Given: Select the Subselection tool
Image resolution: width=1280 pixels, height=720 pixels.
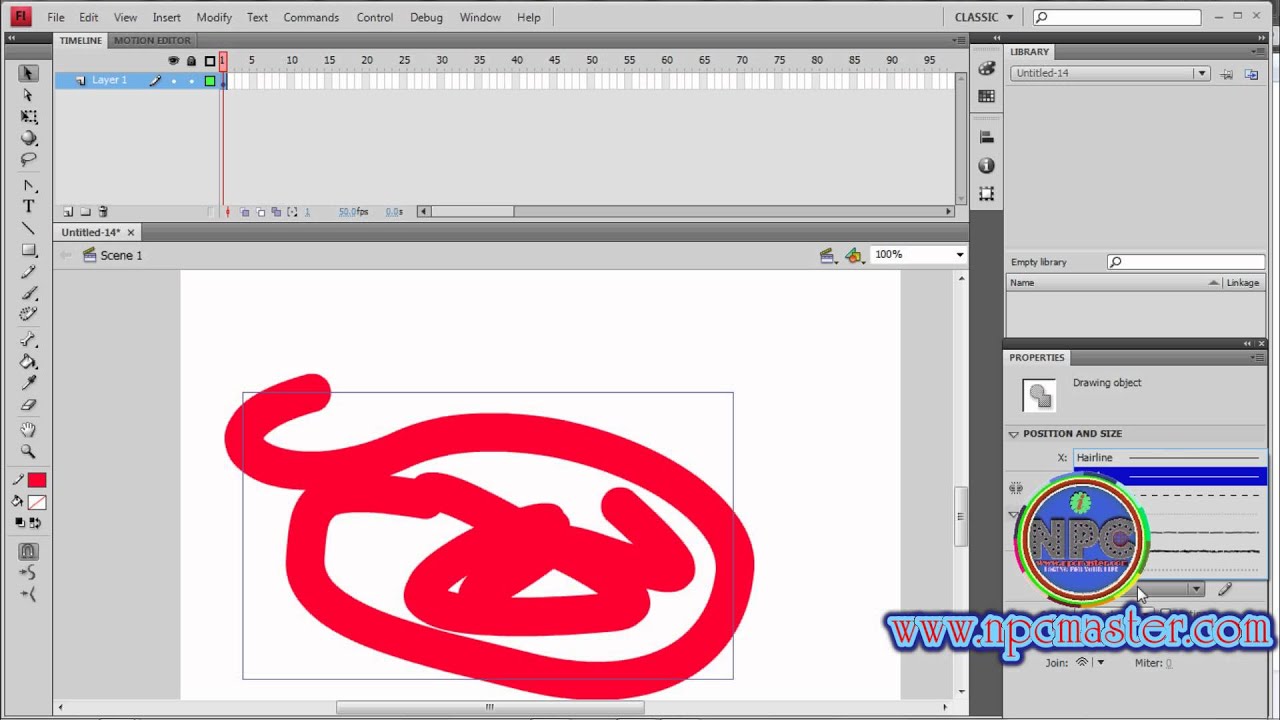Looking at the screenshot, I should [28, 95].
